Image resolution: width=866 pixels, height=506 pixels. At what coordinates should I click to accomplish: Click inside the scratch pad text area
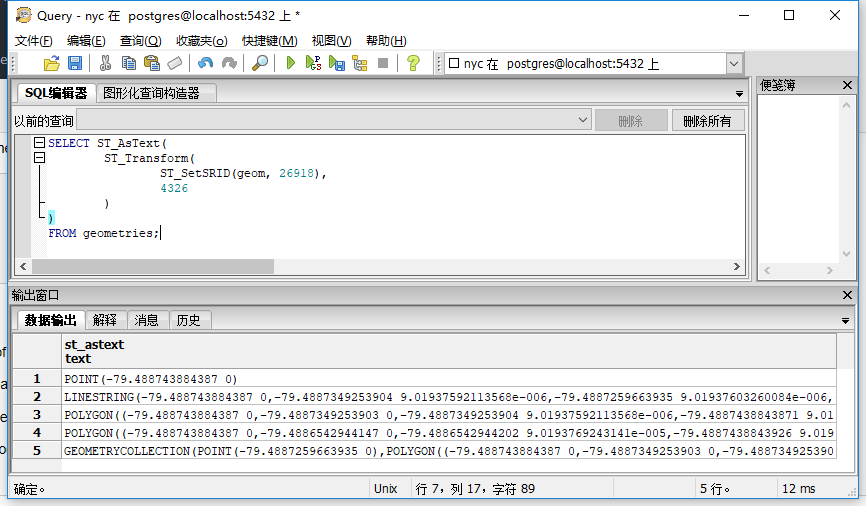click(x=799, y=179)
